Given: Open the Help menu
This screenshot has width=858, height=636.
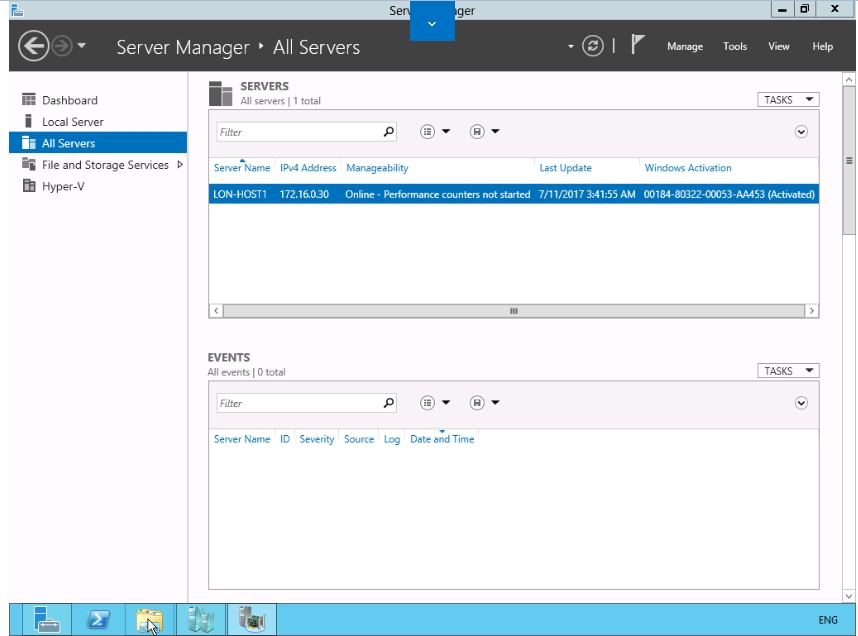Looking at the screenshot, I should (822, 47).
